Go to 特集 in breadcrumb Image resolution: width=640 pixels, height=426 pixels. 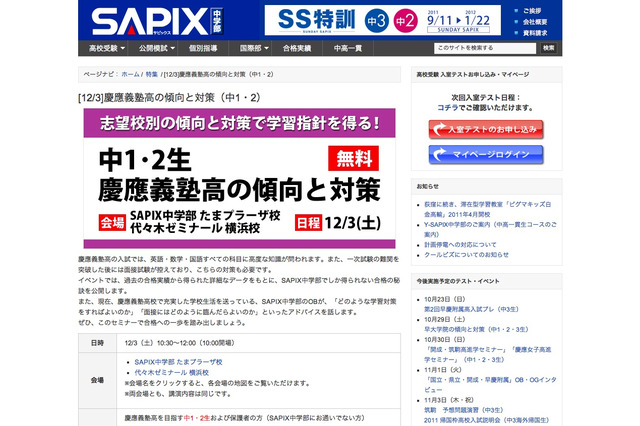click(151, 74)
